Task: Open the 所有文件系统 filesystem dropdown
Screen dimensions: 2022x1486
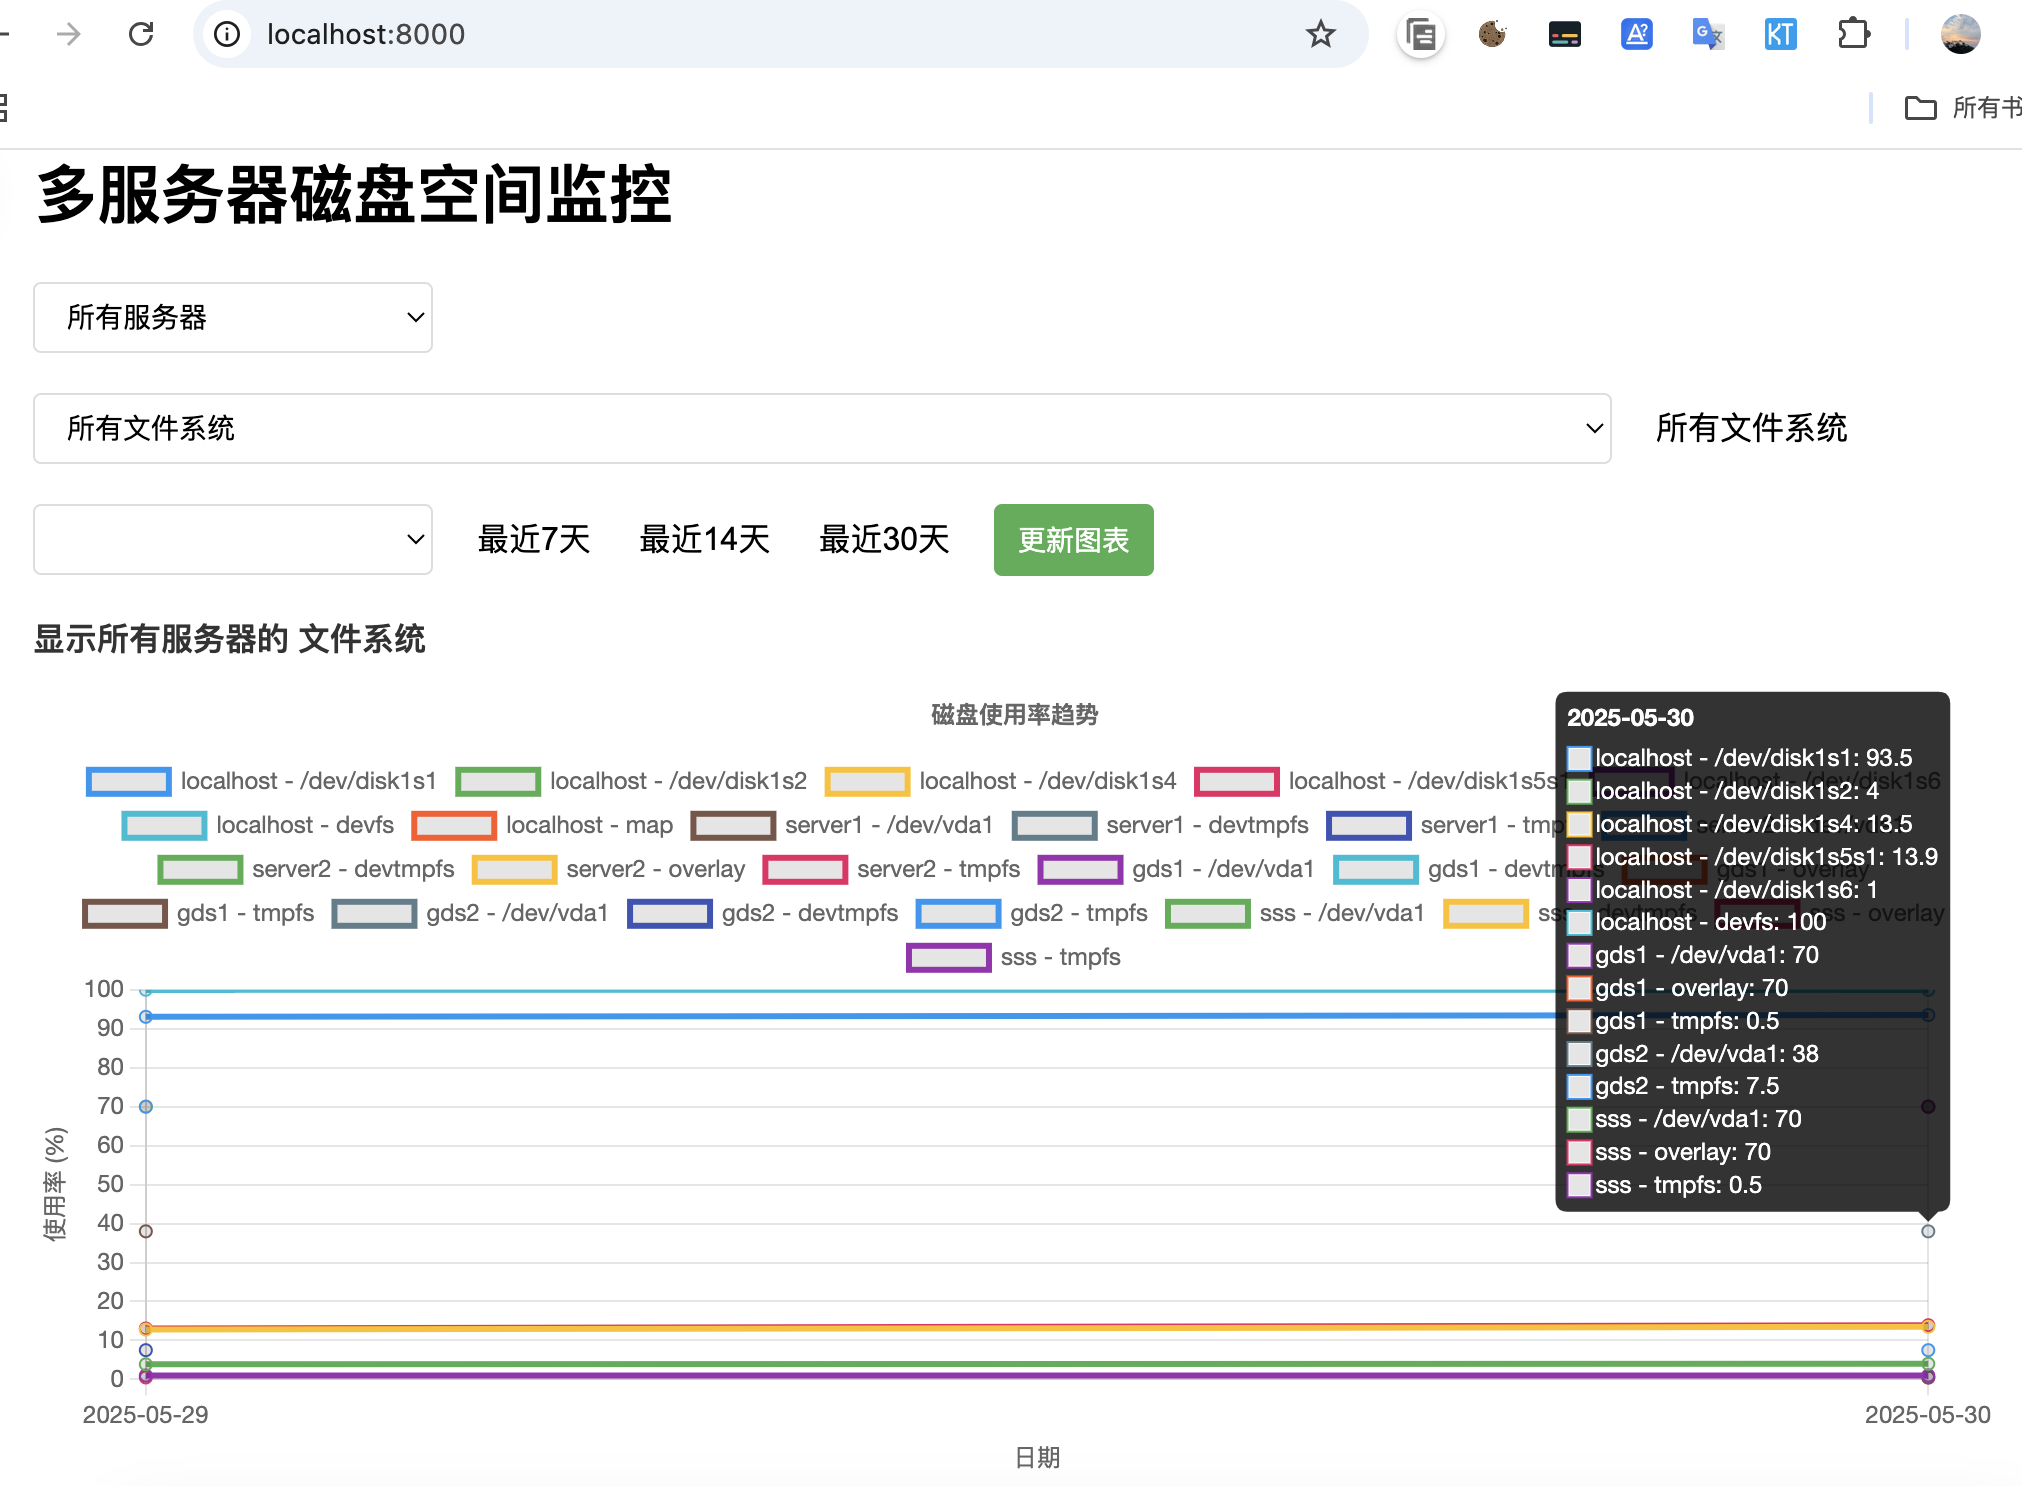Action: point(822,428)
